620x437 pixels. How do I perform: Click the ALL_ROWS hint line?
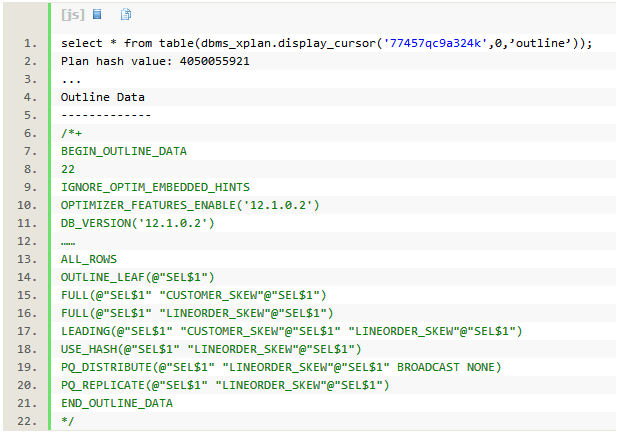pyautogui.click(x=89, y=259)
